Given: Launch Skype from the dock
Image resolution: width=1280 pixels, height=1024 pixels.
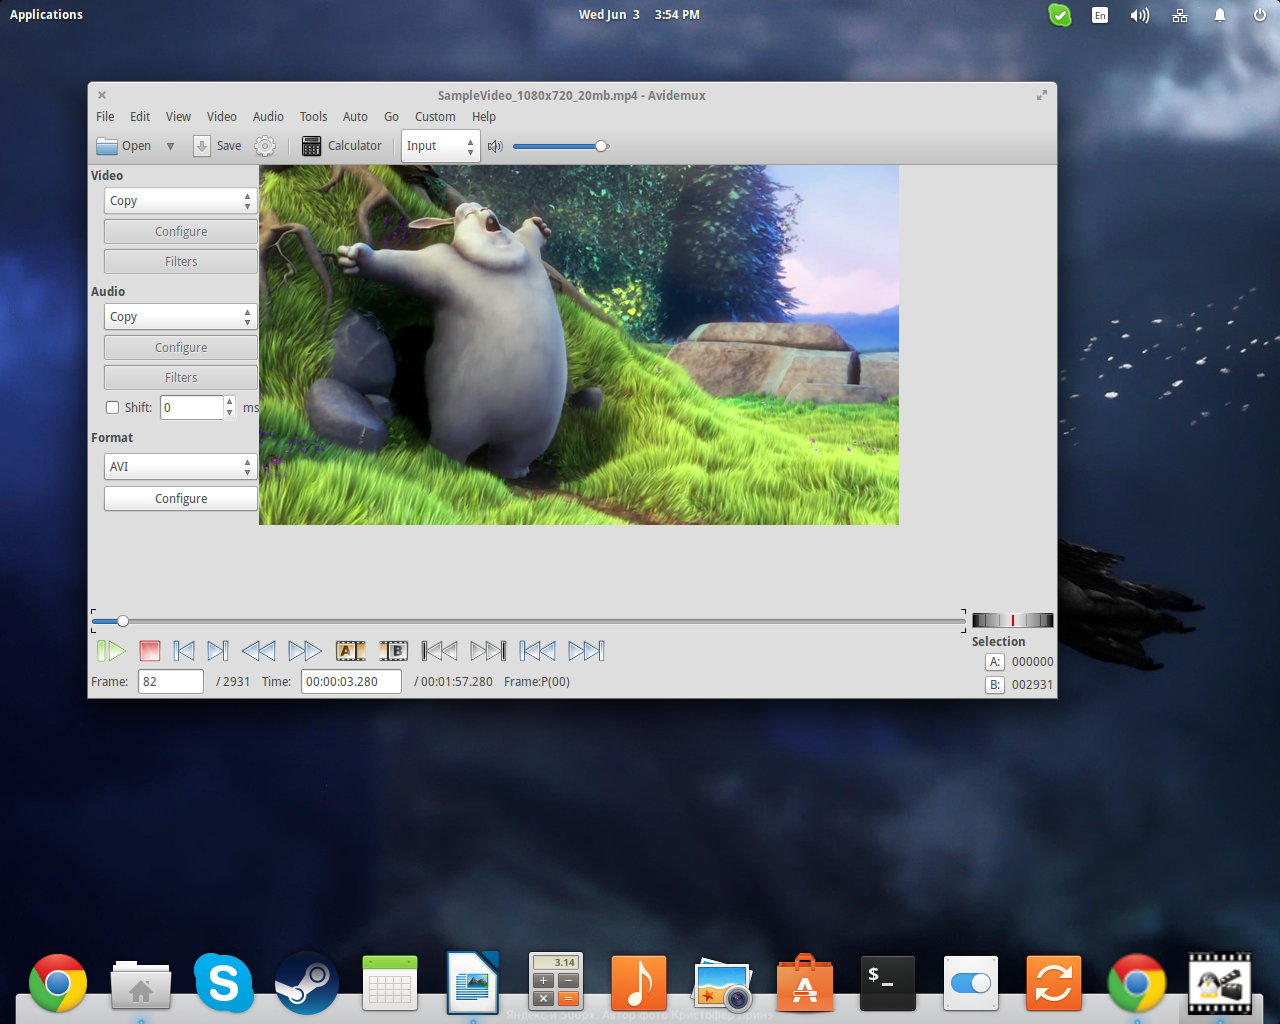Looking at the screenshot, I should click(x=224, y=982).
